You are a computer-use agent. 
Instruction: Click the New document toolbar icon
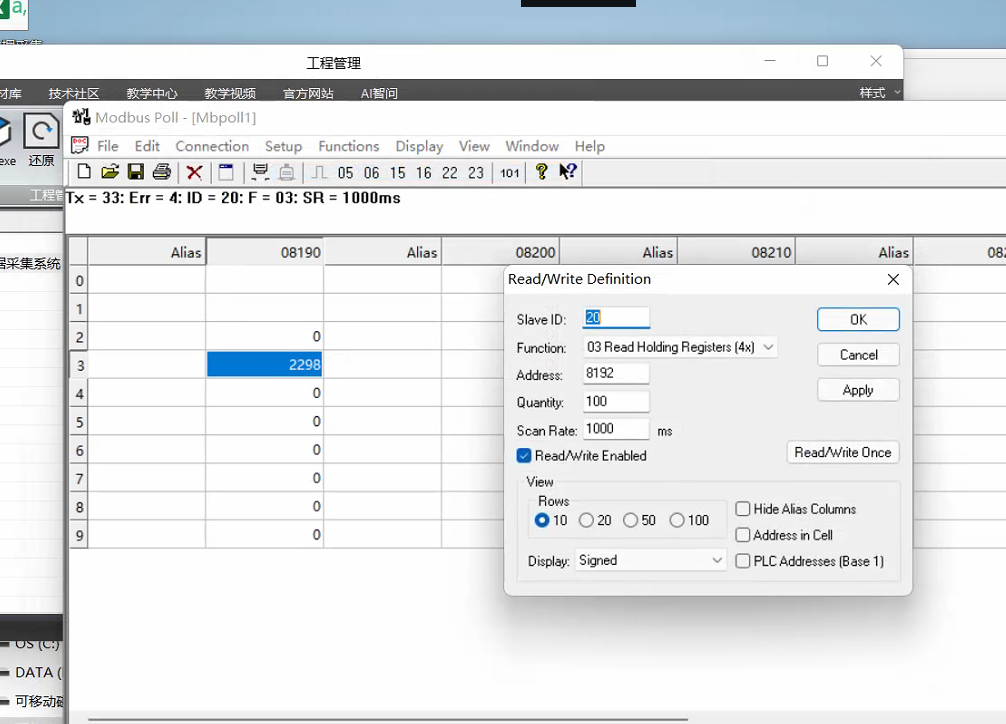pos(84,172)
